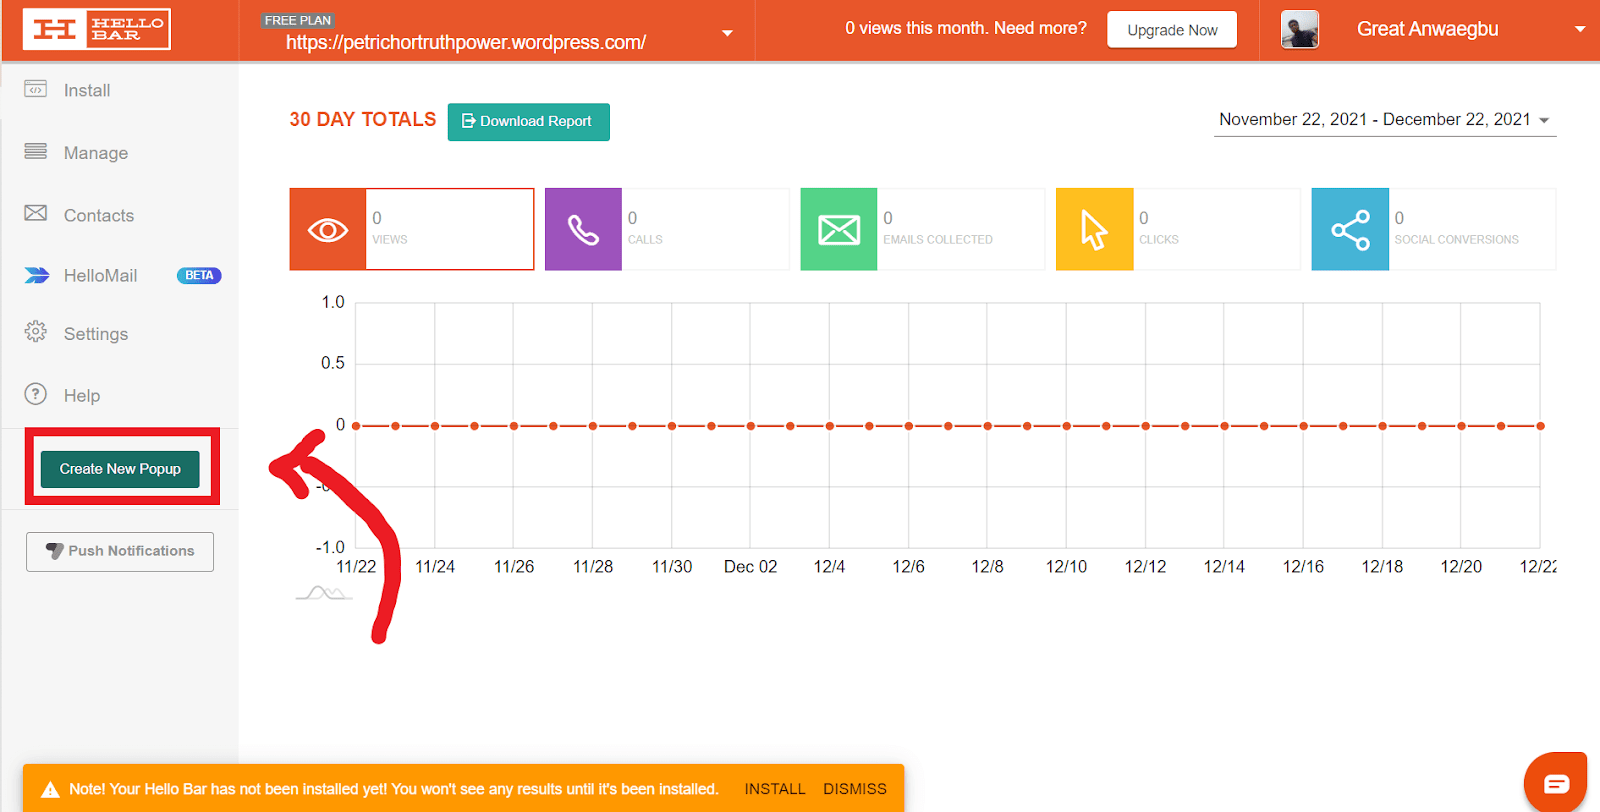The image size is (1600, 812).
Task: Select the Clicks stat card
Action: [x=1178, y=229]
